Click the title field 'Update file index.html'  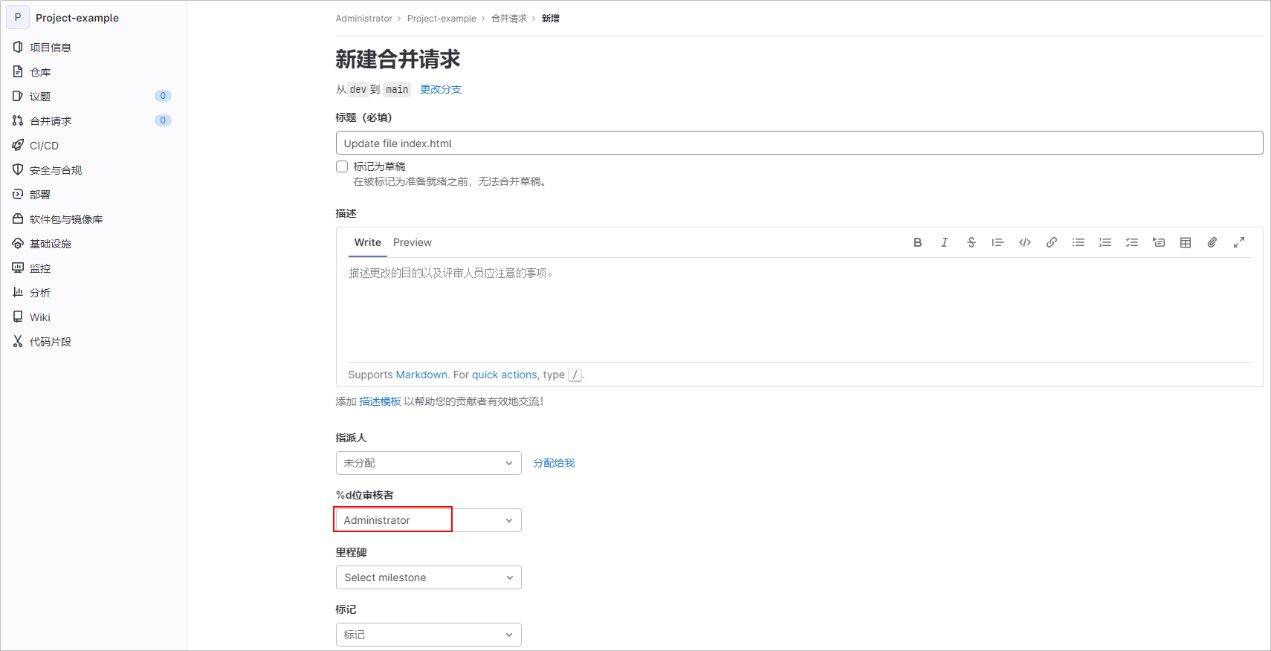tap(798, 143)
